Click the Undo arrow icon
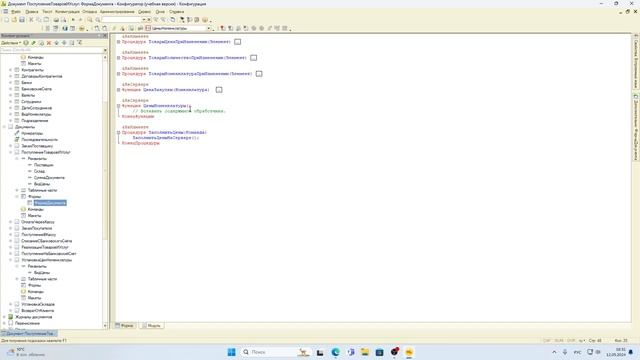 coord(73,20)
